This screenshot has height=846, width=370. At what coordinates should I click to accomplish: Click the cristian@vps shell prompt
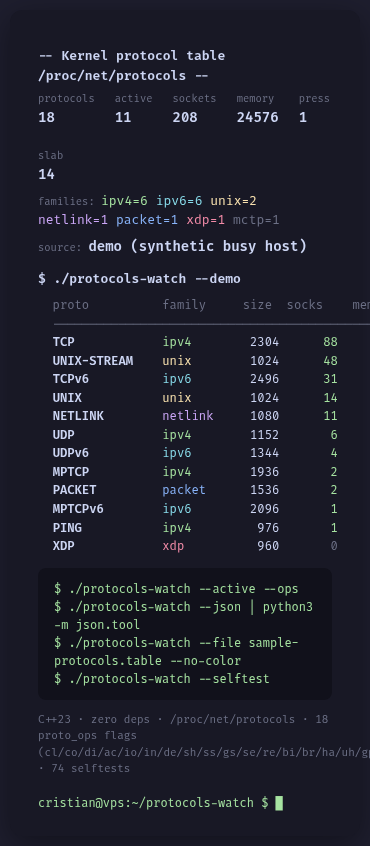click(153, 803)
